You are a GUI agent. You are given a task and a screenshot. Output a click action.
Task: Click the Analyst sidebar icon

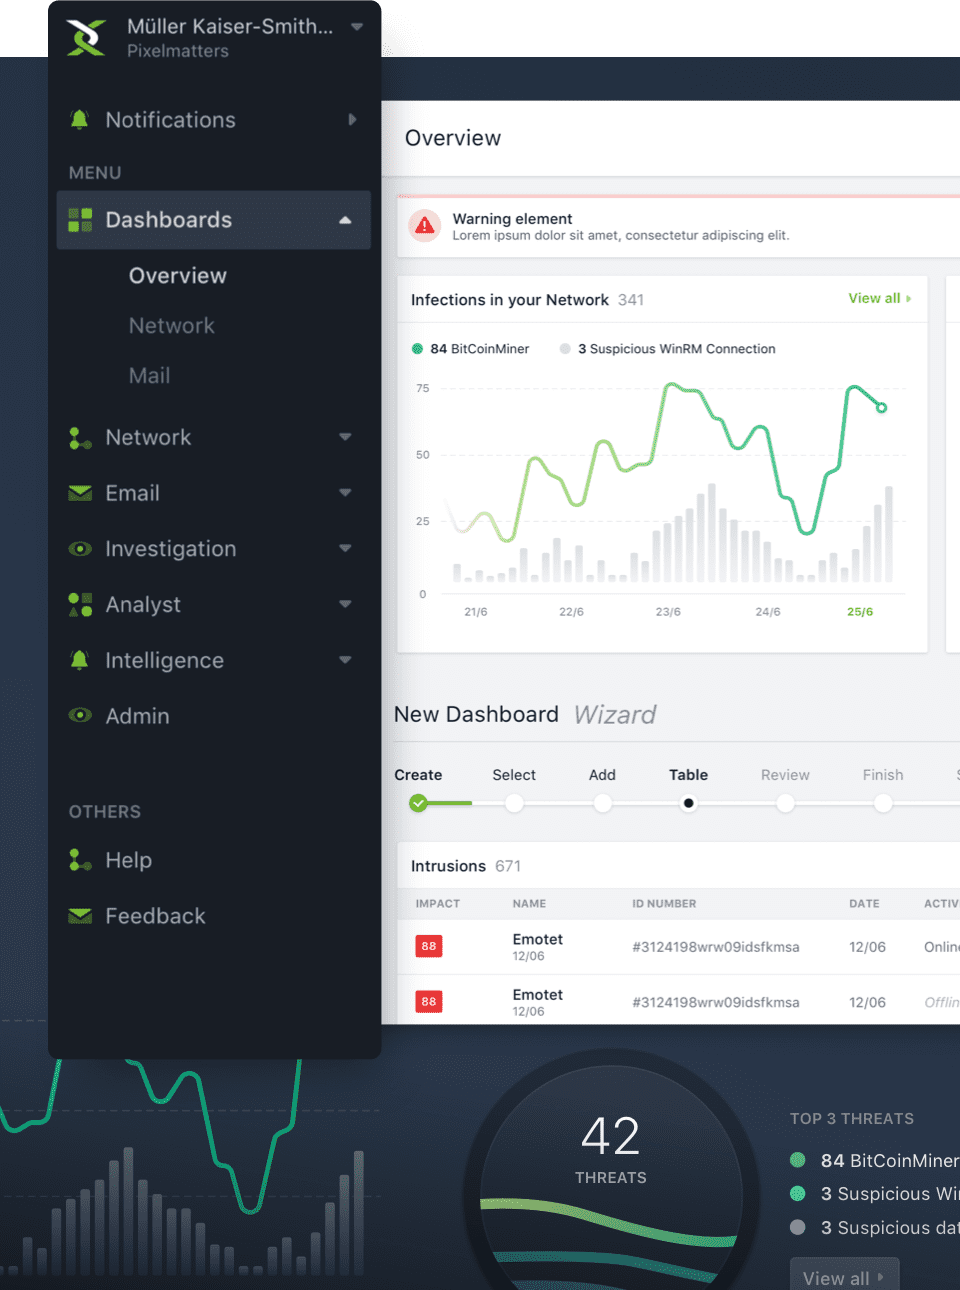click(x=79, y=604)
